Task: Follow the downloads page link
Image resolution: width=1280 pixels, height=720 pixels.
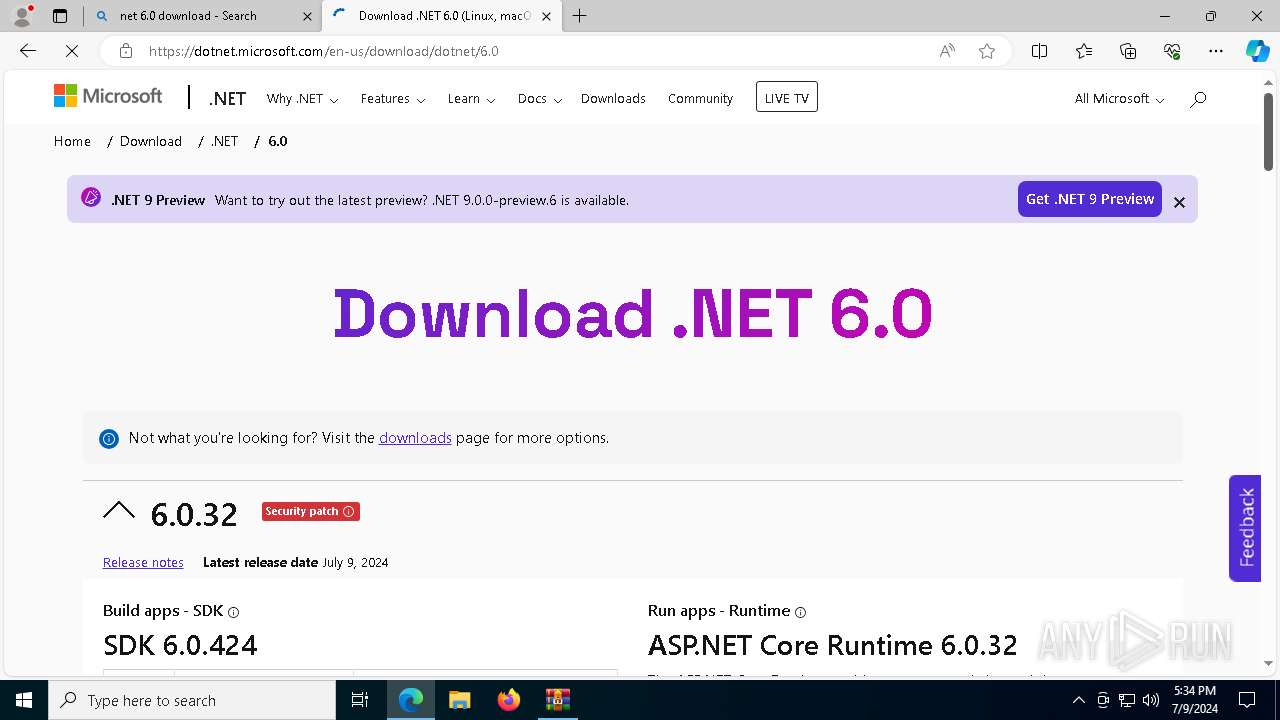Action: (415, 438)
